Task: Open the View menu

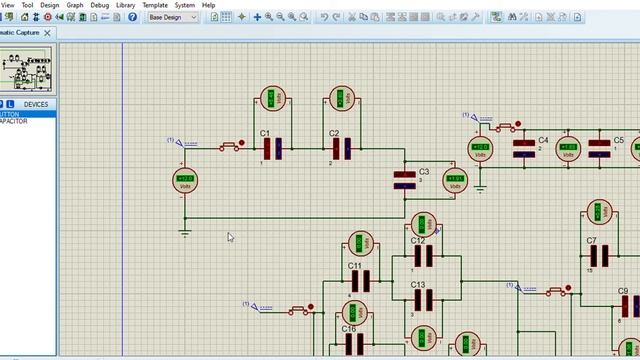Action: pos(7,5)
